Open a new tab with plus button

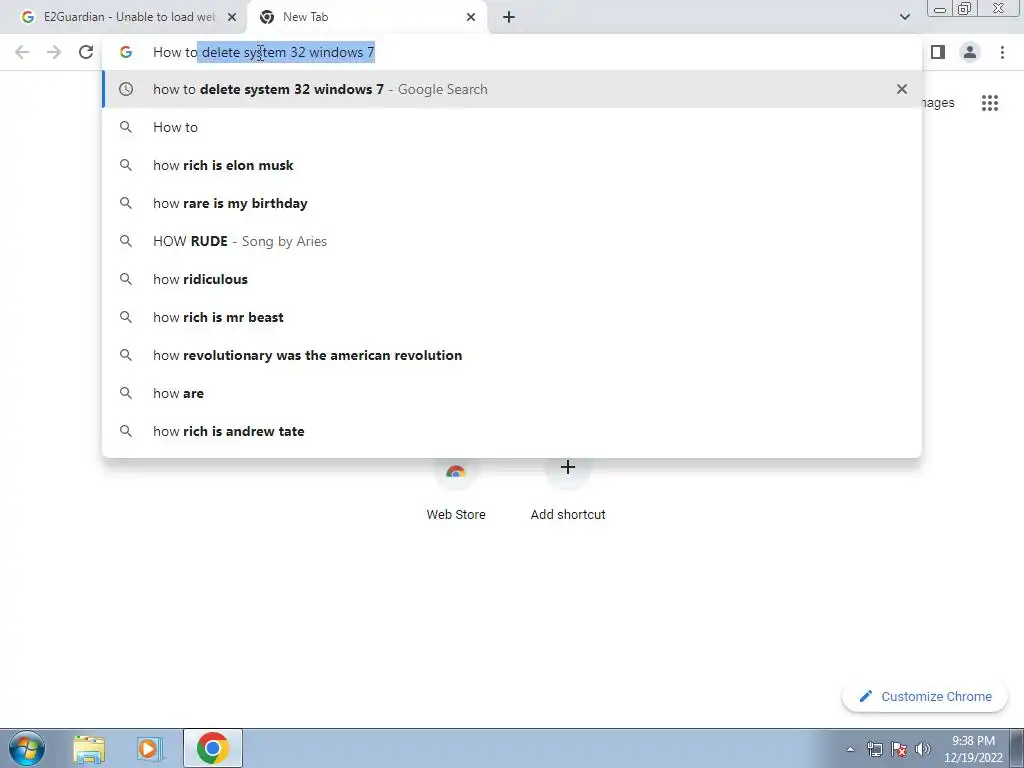tap(509, 17)
